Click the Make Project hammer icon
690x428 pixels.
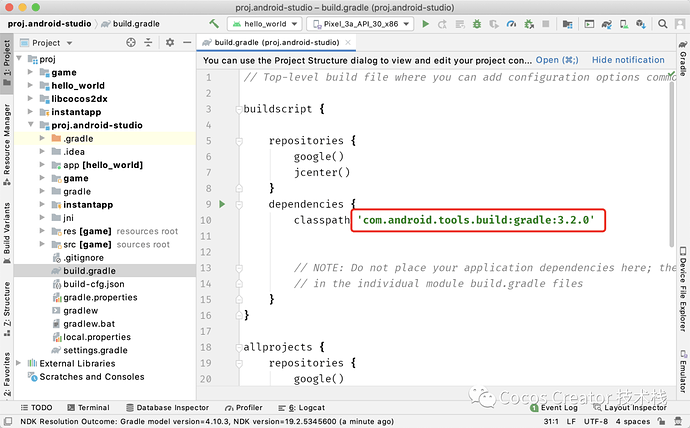point(214,23)
